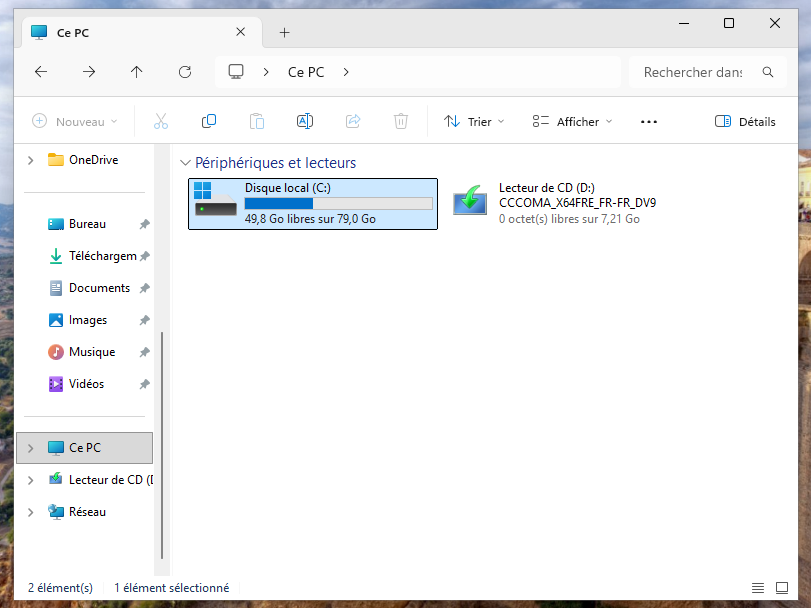Screen dimensions: 811x608
Task: Click the Cut scissors icon
Action: click(161, 121)
